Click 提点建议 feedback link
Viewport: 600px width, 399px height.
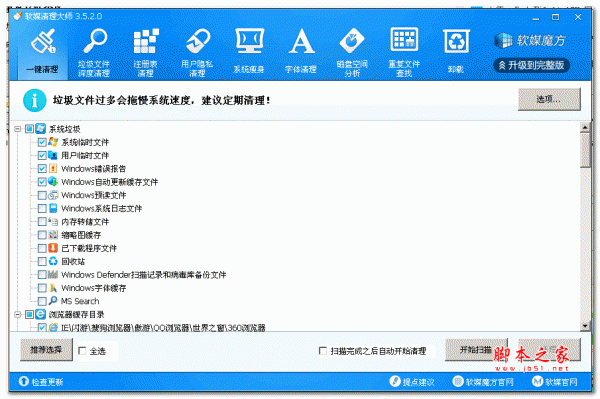point(412,381)
